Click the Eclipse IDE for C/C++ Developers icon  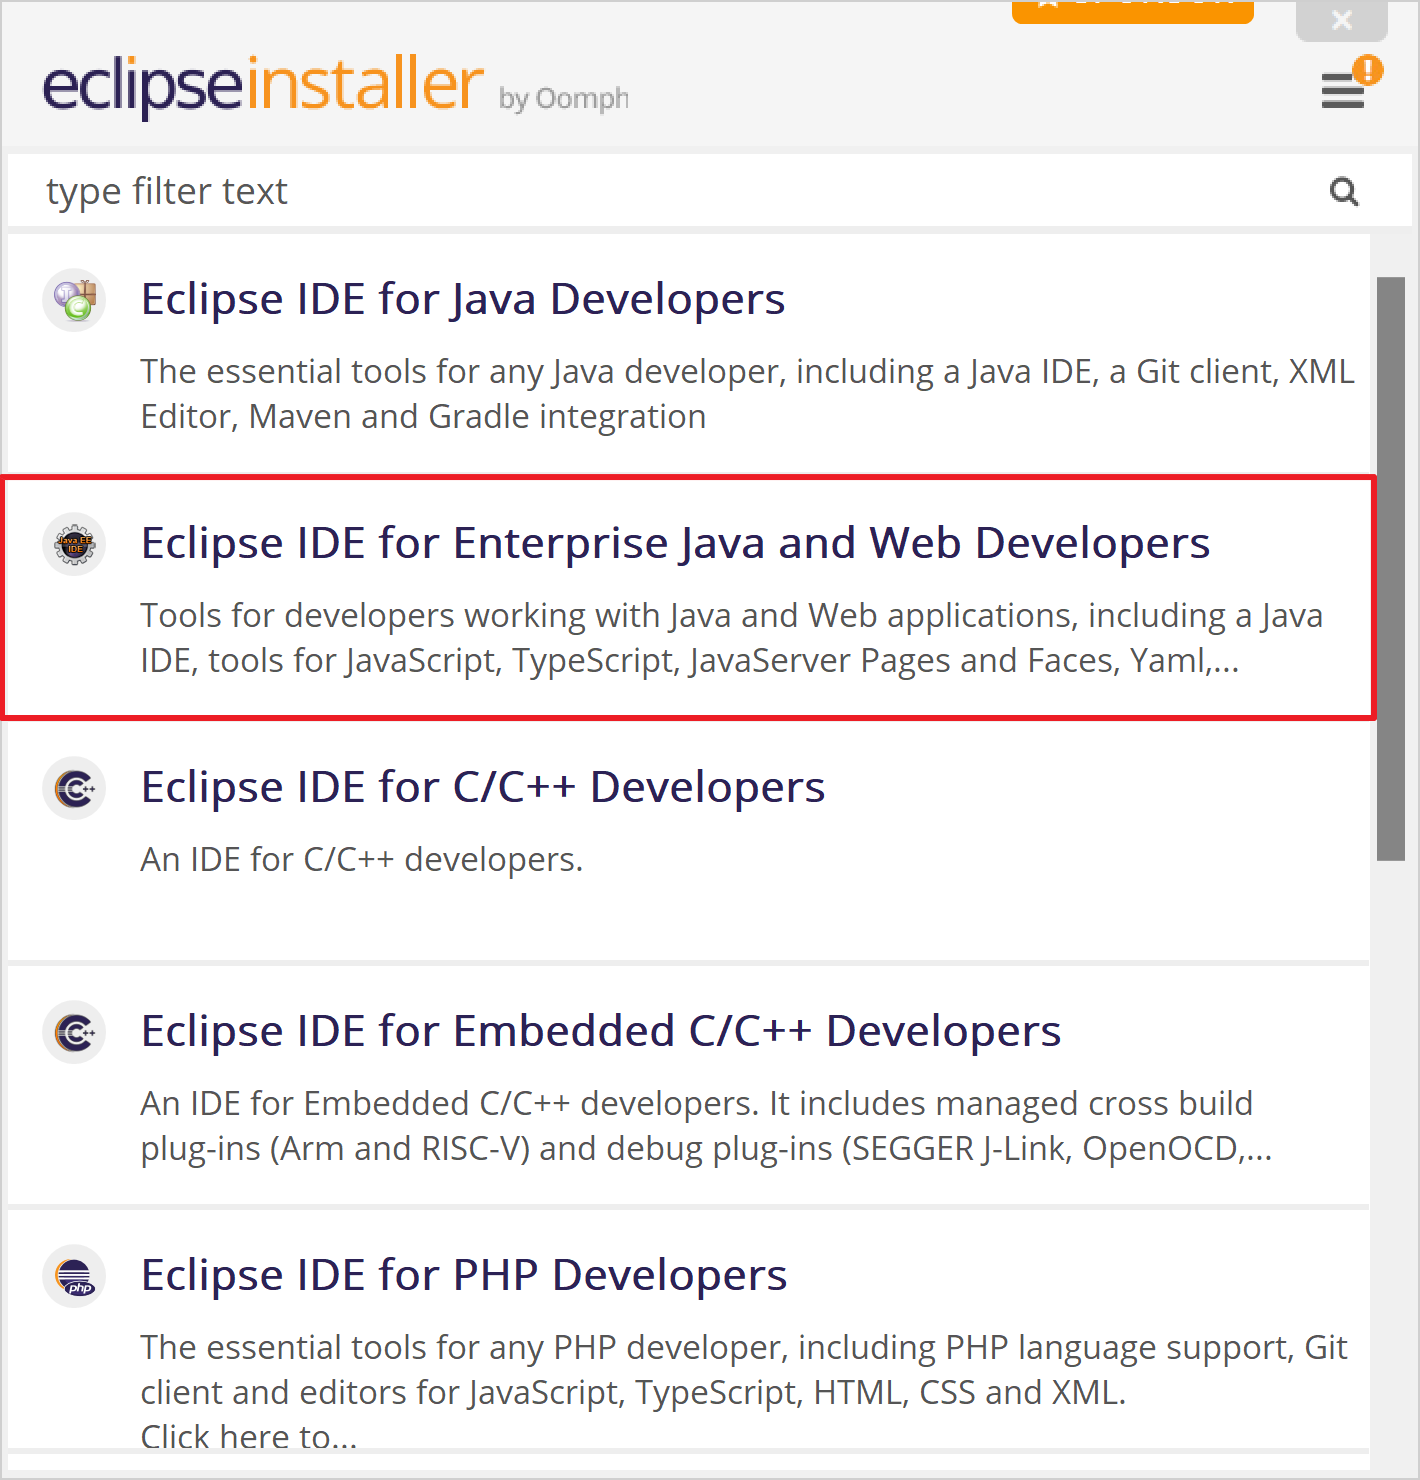75,788
